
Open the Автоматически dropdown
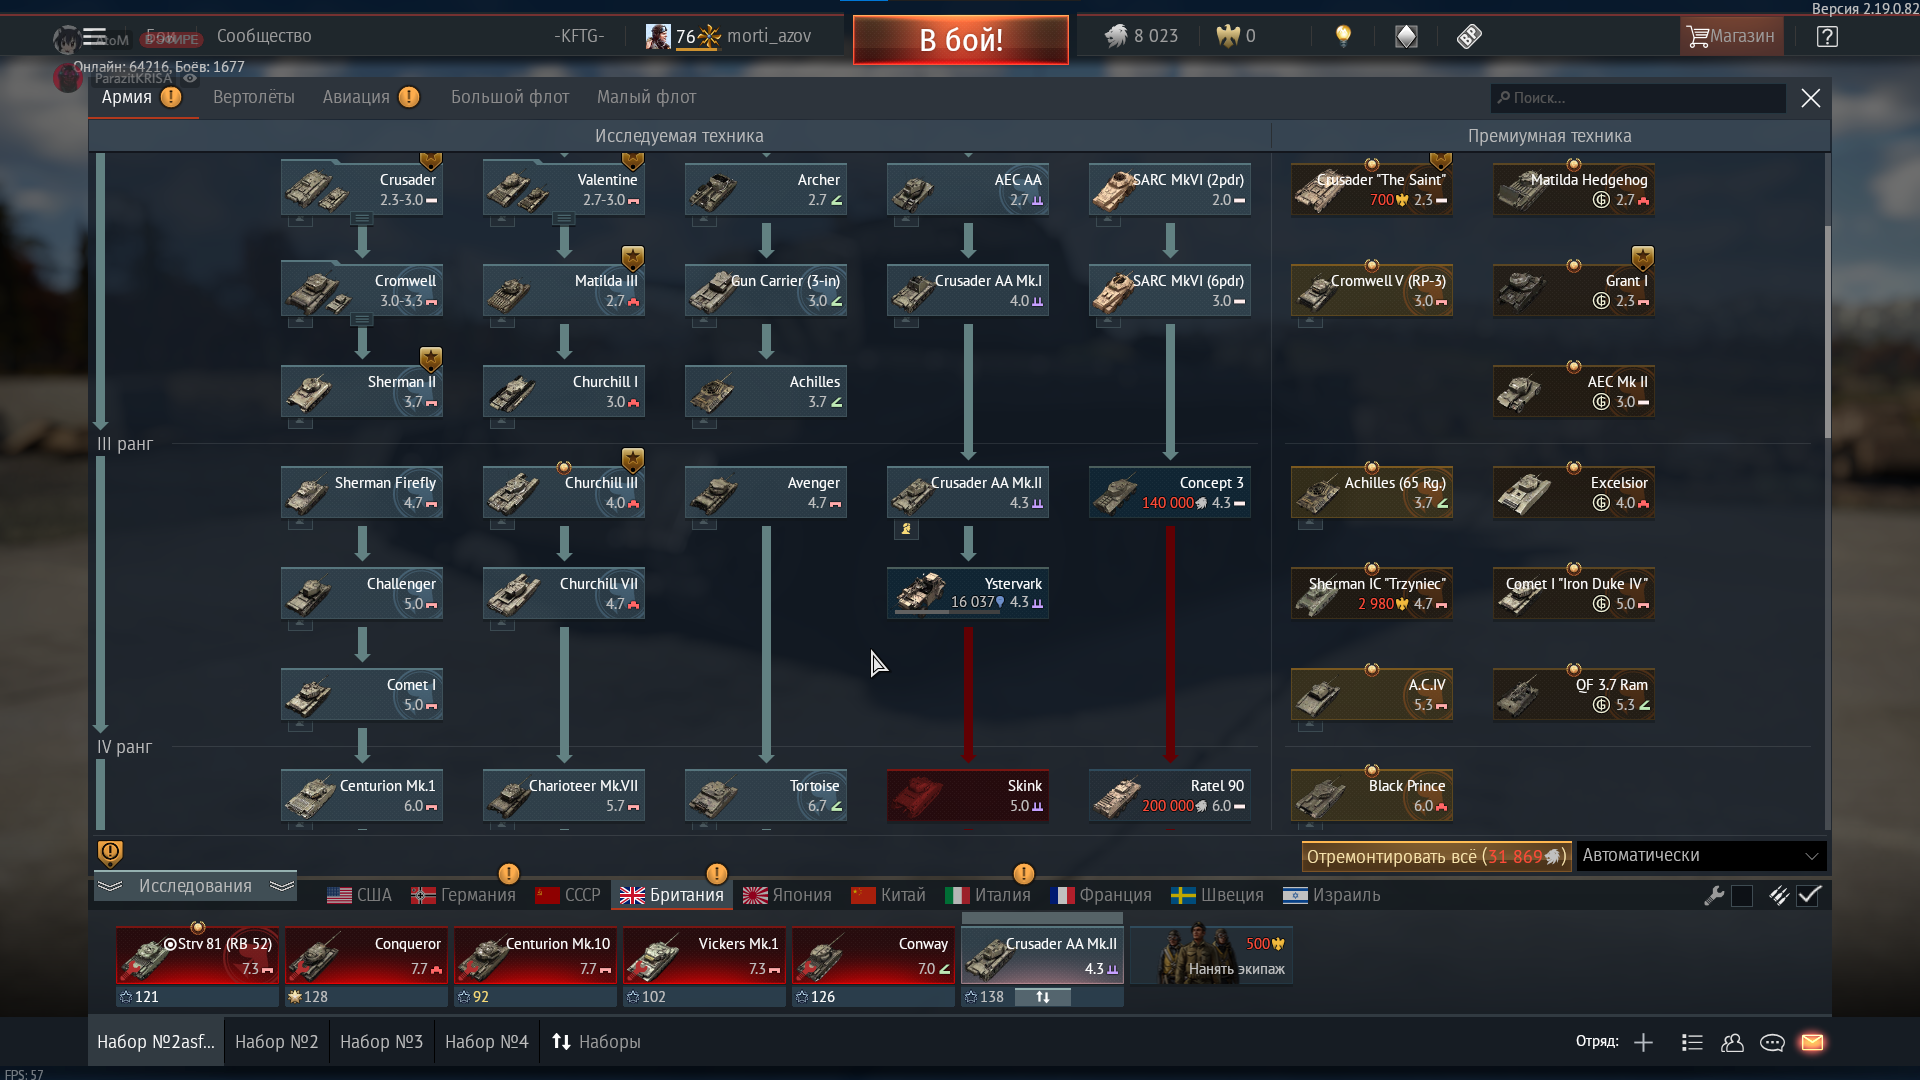(1701, 856)
